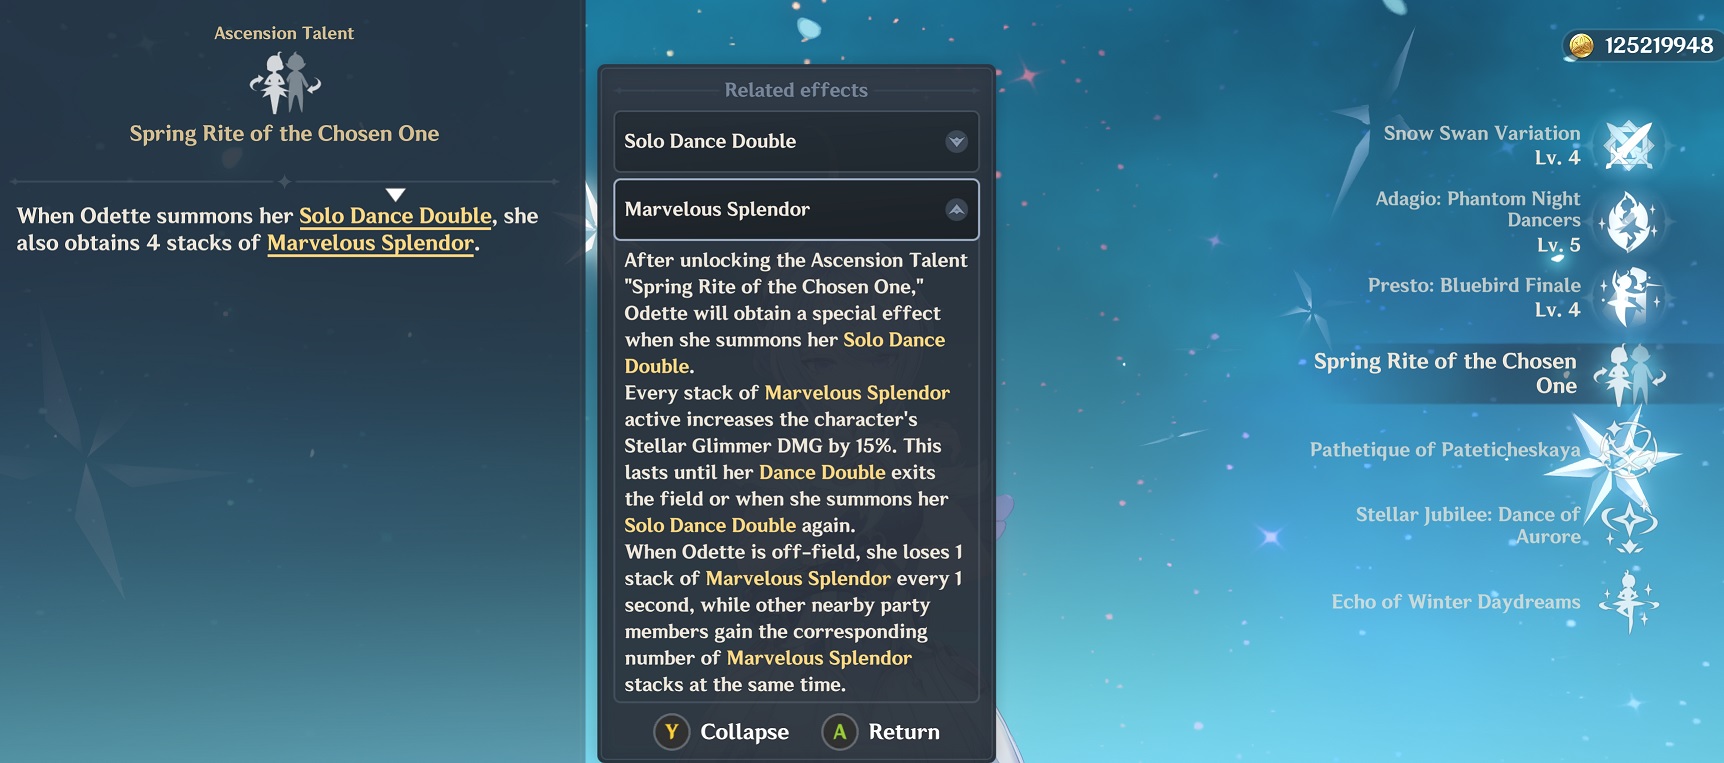Image resolution: width=1724 pixels, height=763 pixels.
Task: Select the Echo of Winter Daydreams entry
Action: click(x=1496, y=602)
